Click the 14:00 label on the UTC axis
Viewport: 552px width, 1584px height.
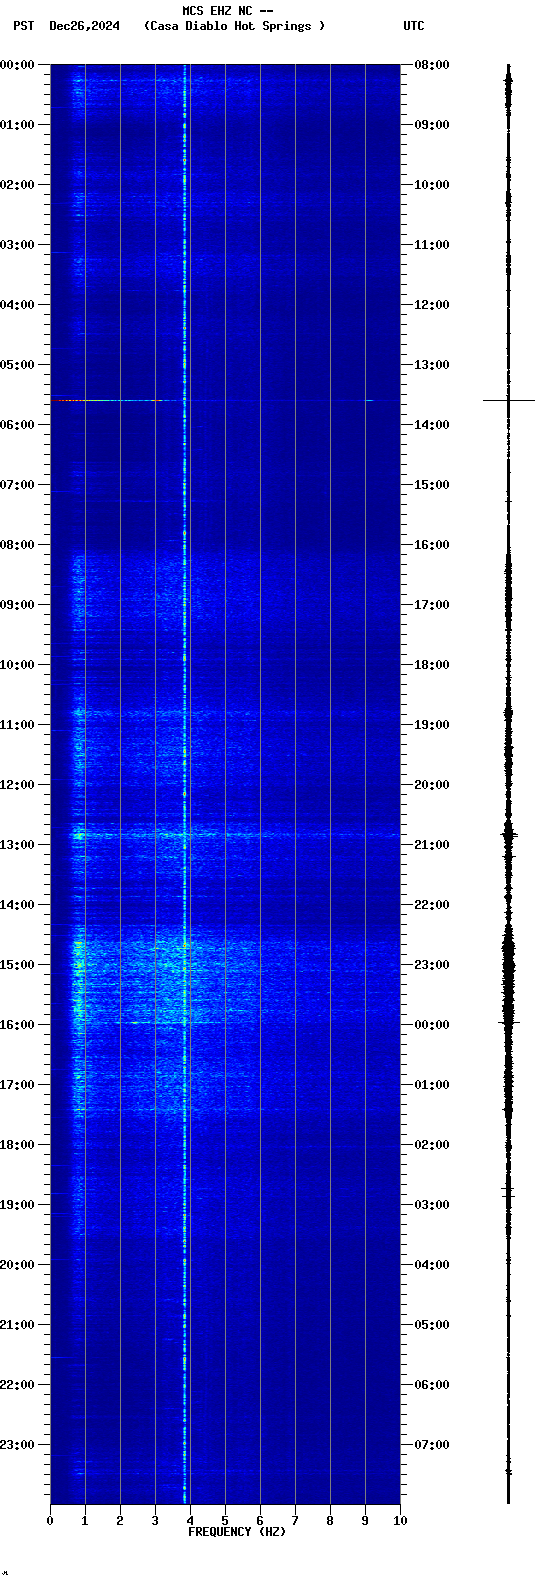(x=431, y=425)
